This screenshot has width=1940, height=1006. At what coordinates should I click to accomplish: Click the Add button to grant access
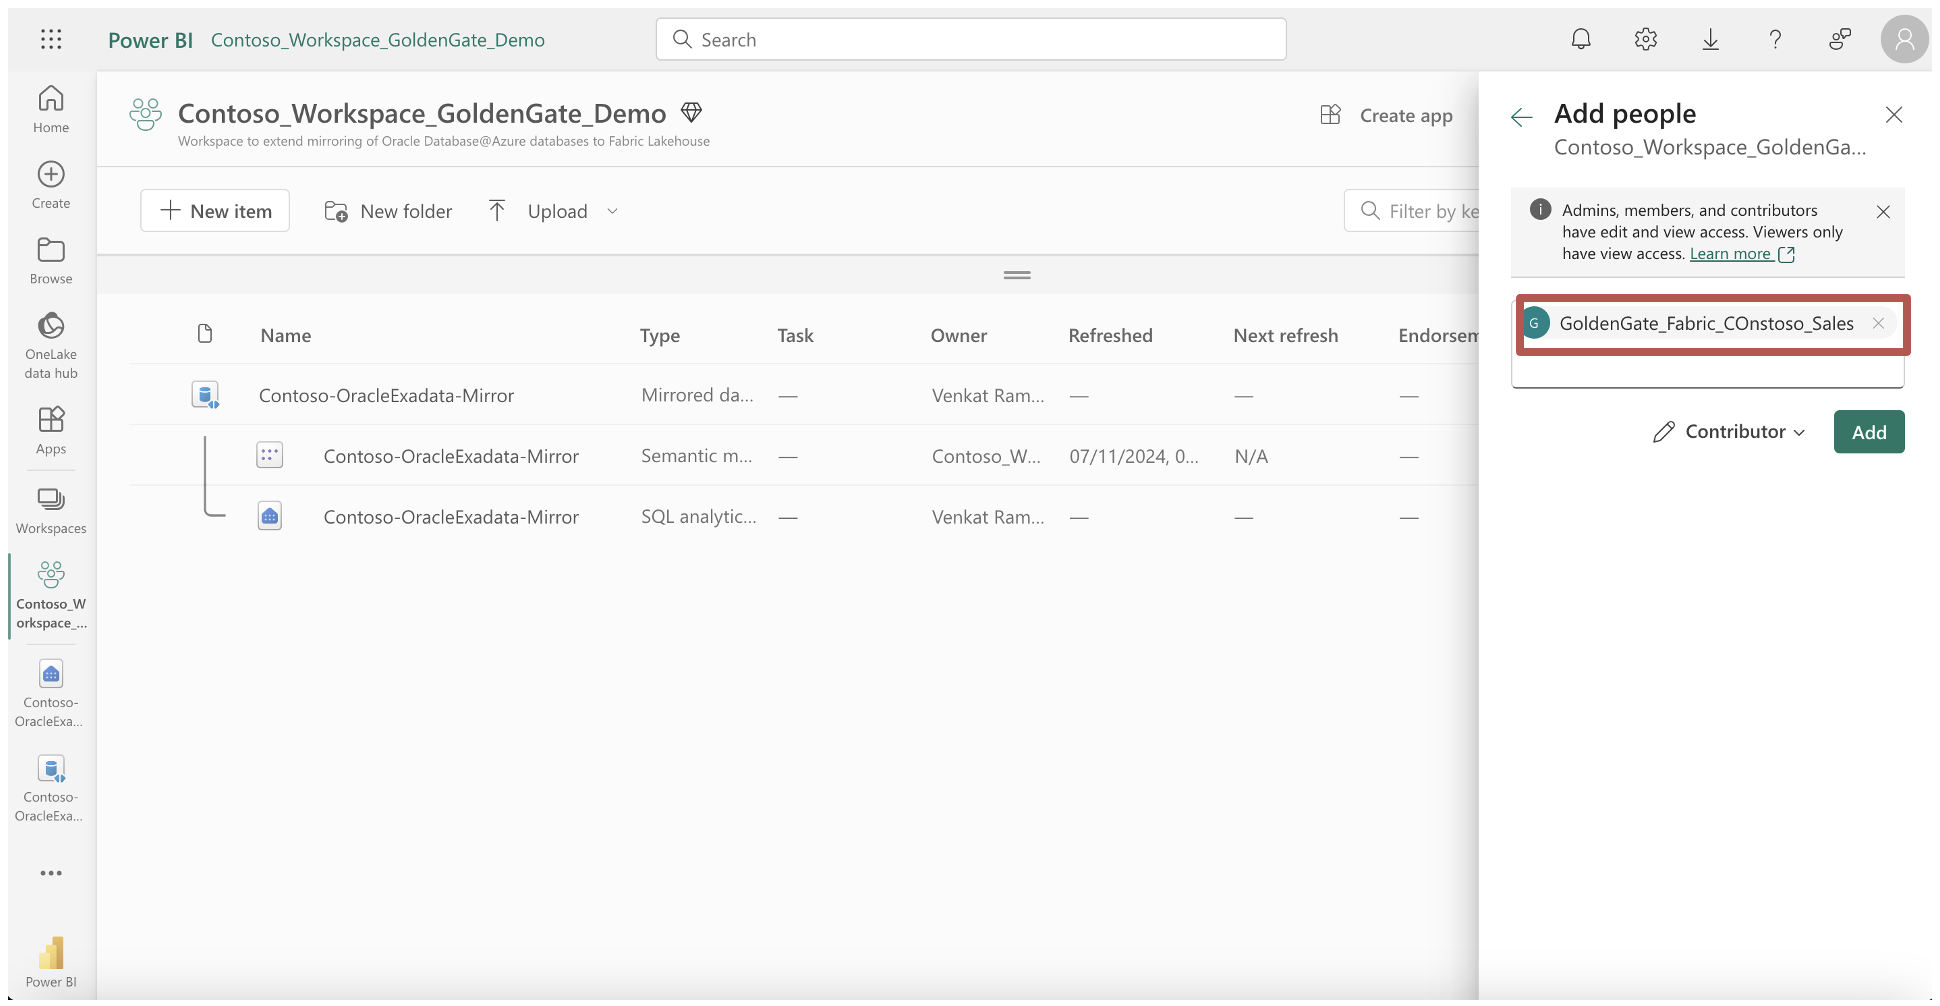click(x=1868, y=431)
